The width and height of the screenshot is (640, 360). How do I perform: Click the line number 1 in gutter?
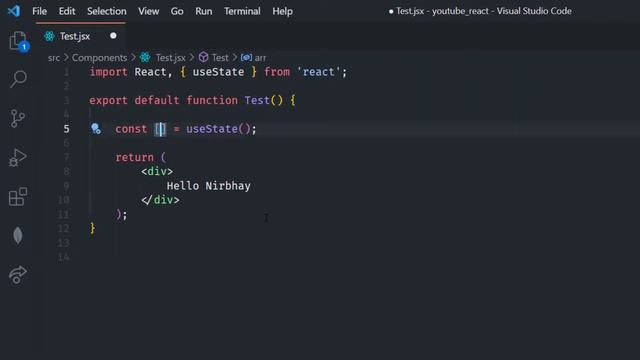[66, 72]
